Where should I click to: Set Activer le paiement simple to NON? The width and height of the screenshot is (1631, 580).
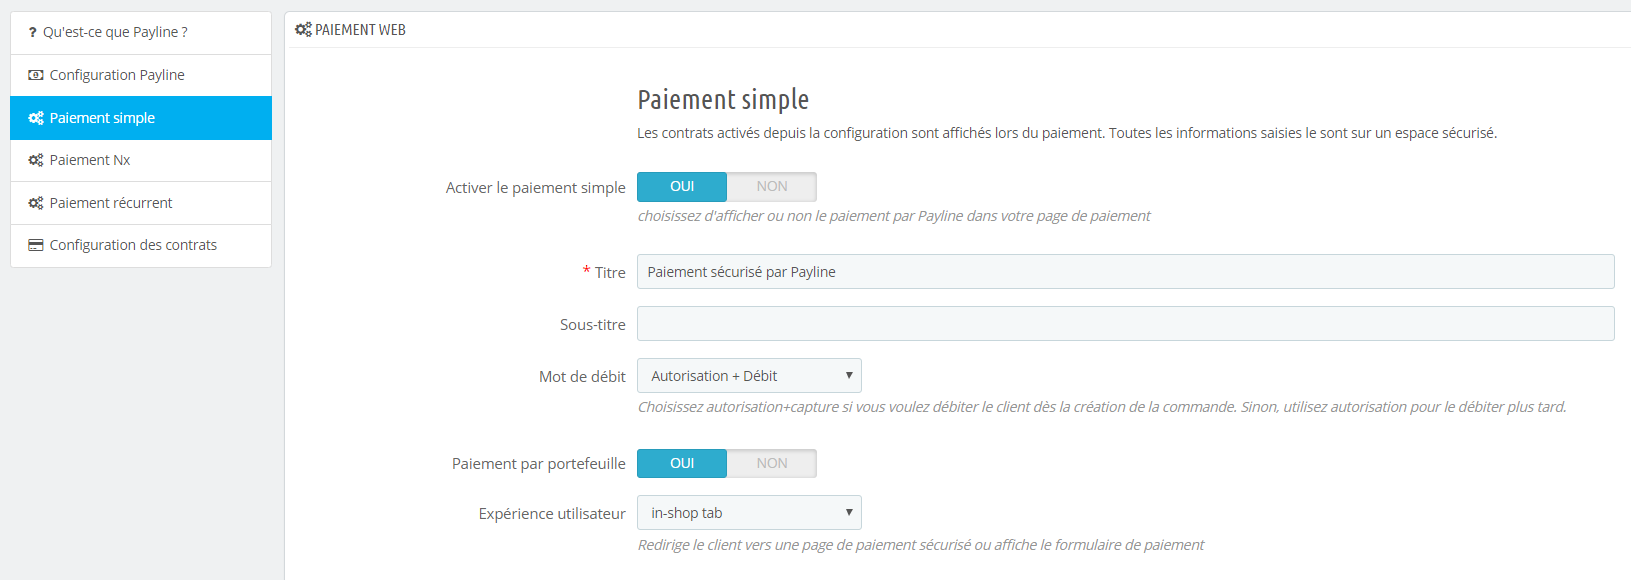(x=771, y=187)
